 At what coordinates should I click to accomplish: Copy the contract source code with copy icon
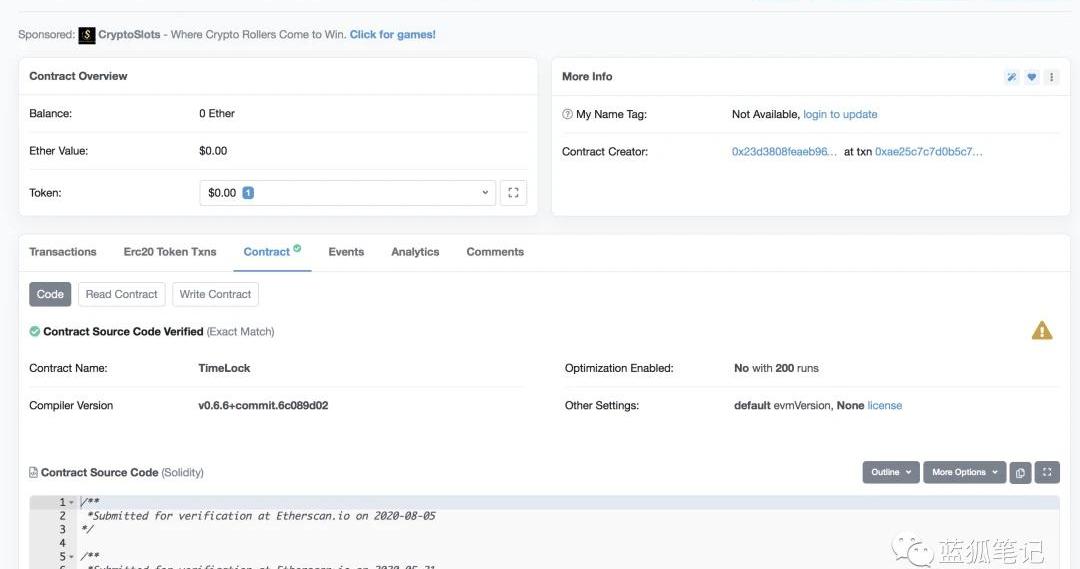coord(1020,473)
